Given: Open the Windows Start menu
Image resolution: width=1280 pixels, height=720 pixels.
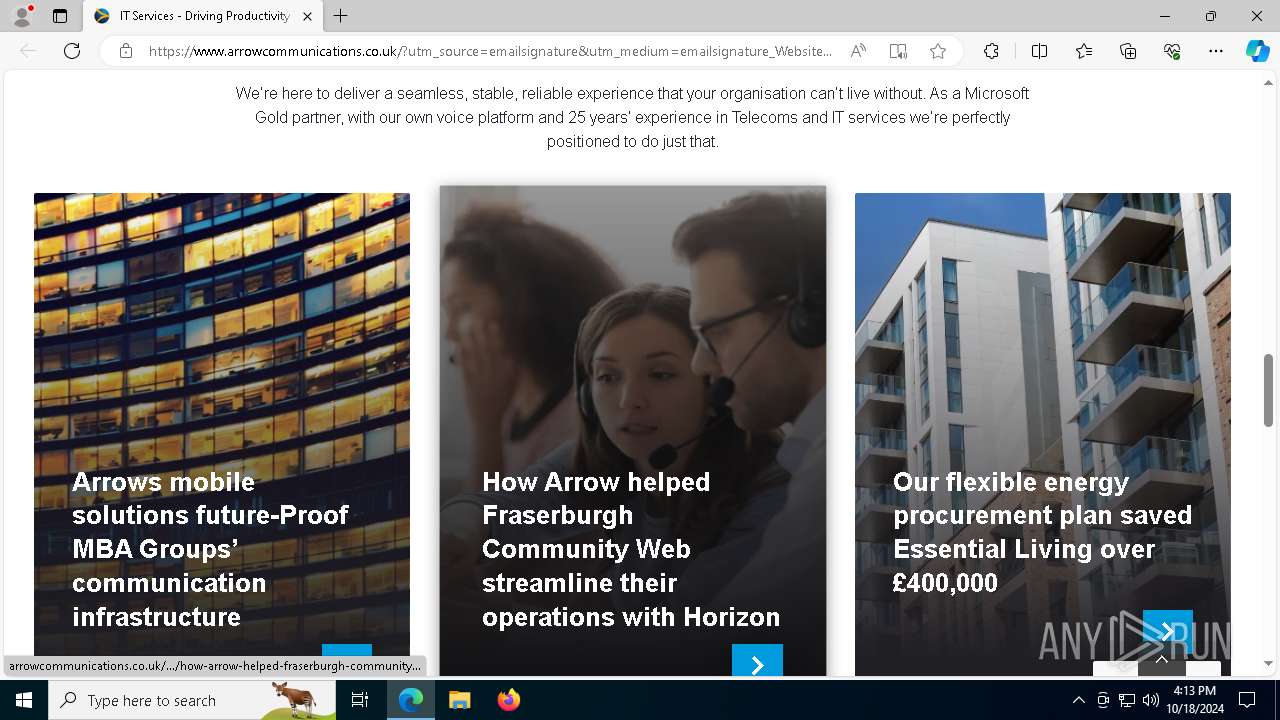Looking at the screenshot, I should tap(24, 700).
